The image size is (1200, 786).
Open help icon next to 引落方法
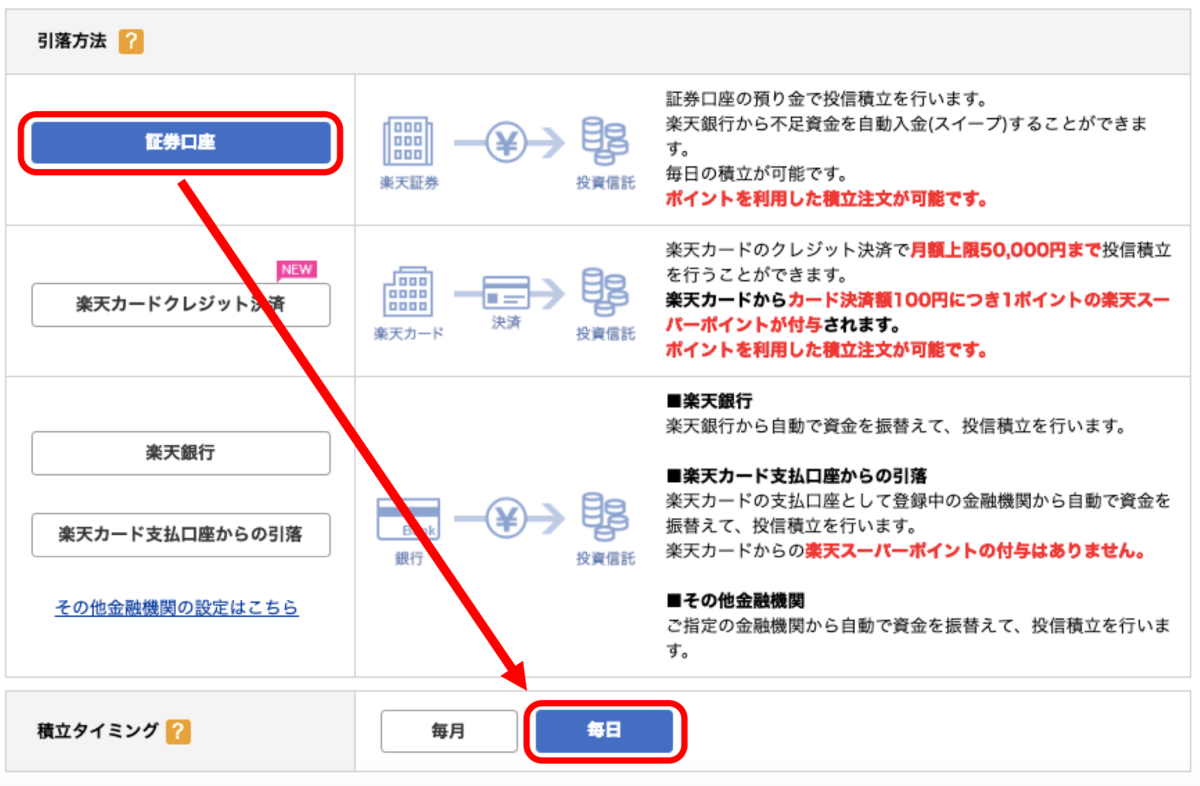[x=131, y=42]
